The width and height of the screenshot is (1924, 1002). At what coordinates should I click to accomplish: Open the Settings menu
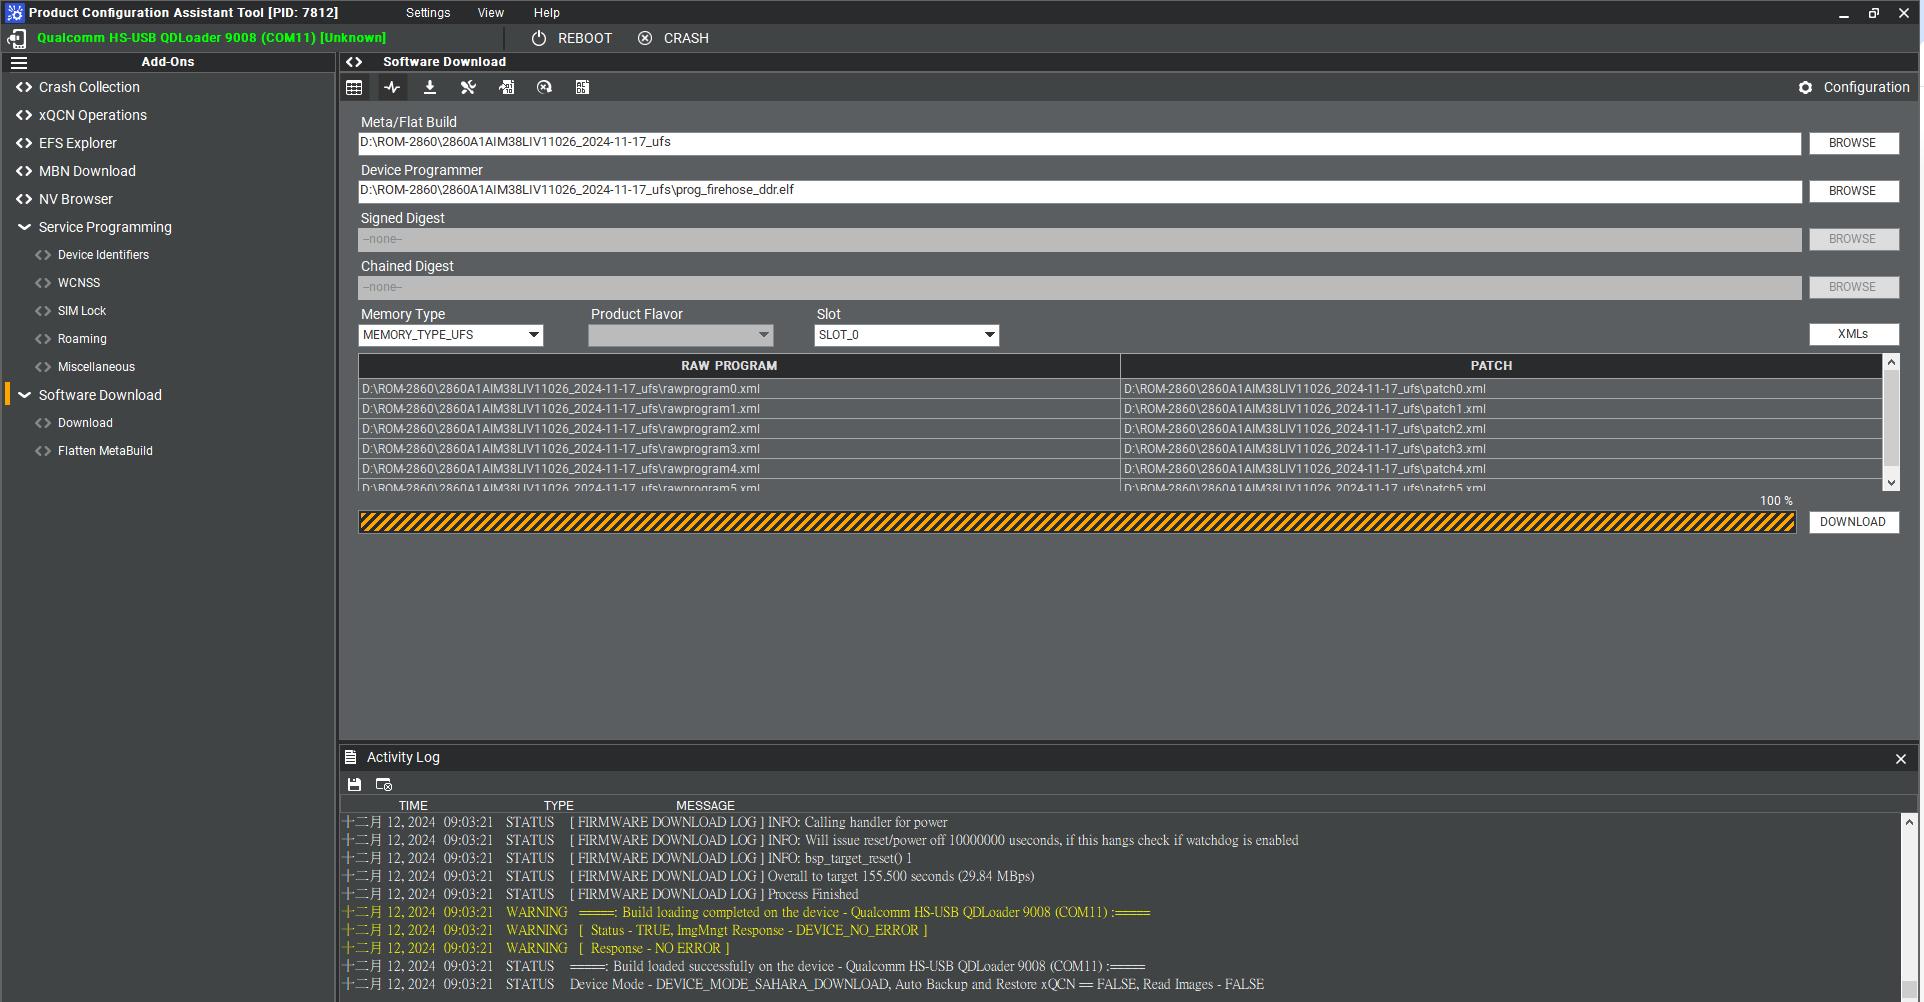point(428,13)
